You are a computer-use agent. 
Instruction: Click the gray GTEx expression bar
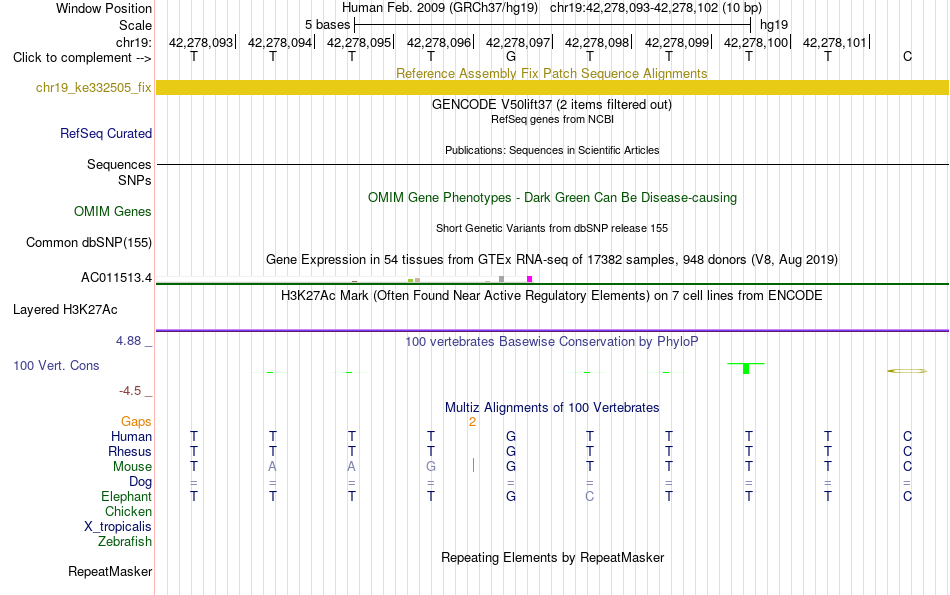(x=502, y=279)
